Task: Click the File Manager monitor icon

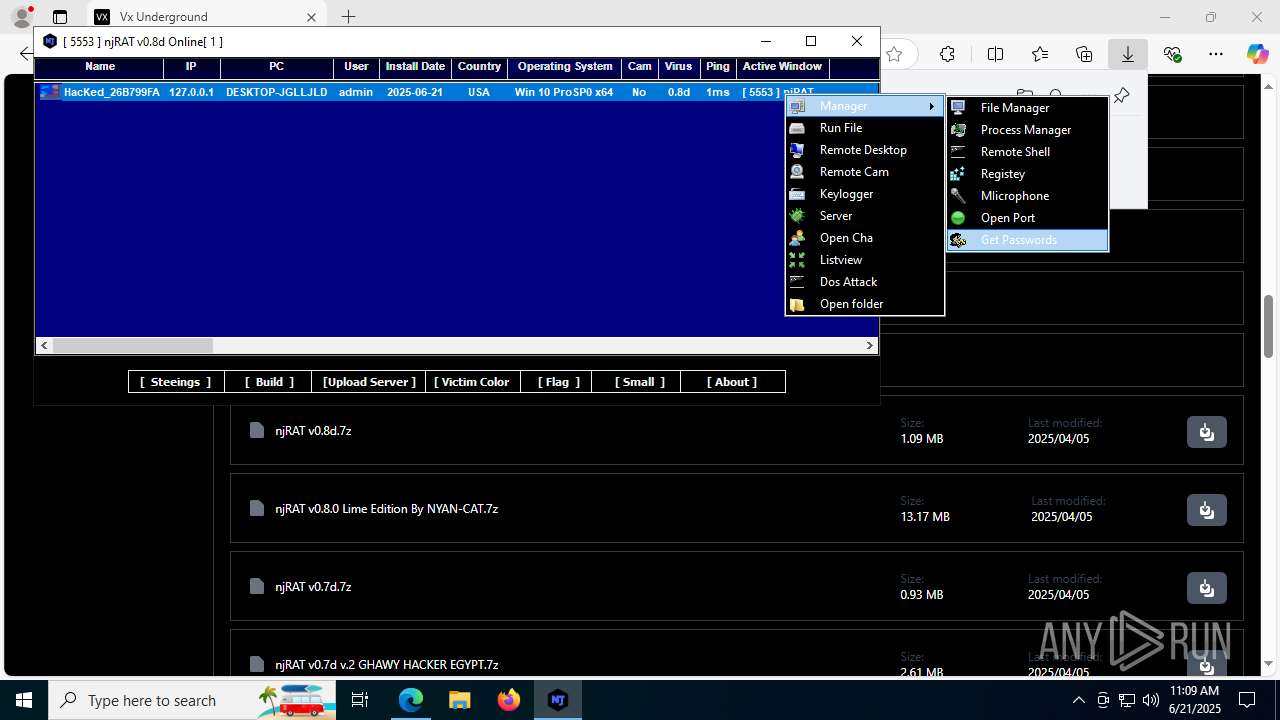Action: (x=958, y=108)
